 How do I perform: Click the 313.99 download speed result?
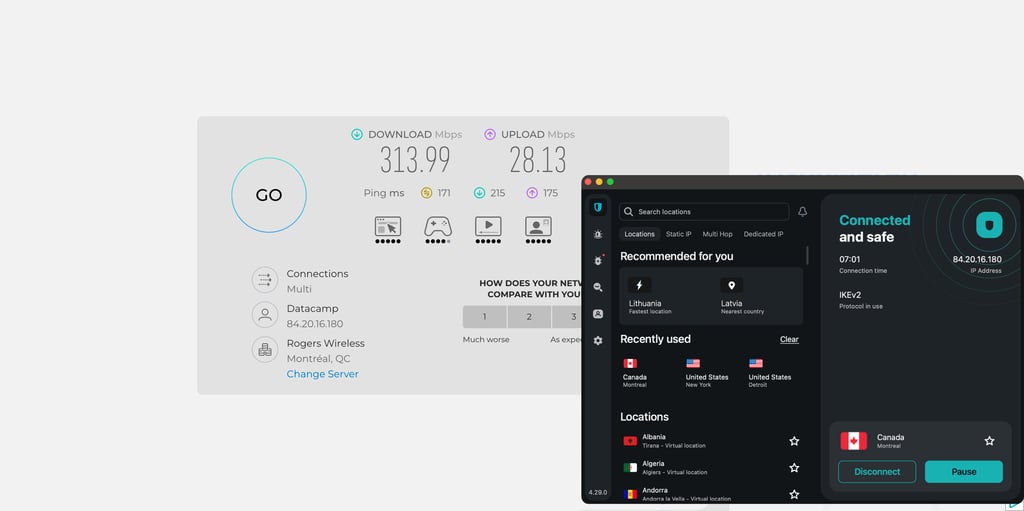coord(415,160)
